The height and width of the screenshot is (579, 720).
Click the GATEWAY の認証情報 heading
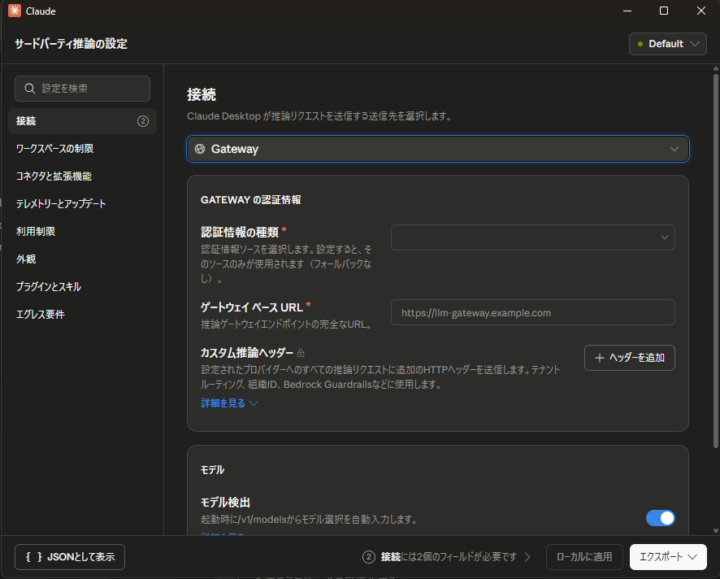(x=251, y=200)
